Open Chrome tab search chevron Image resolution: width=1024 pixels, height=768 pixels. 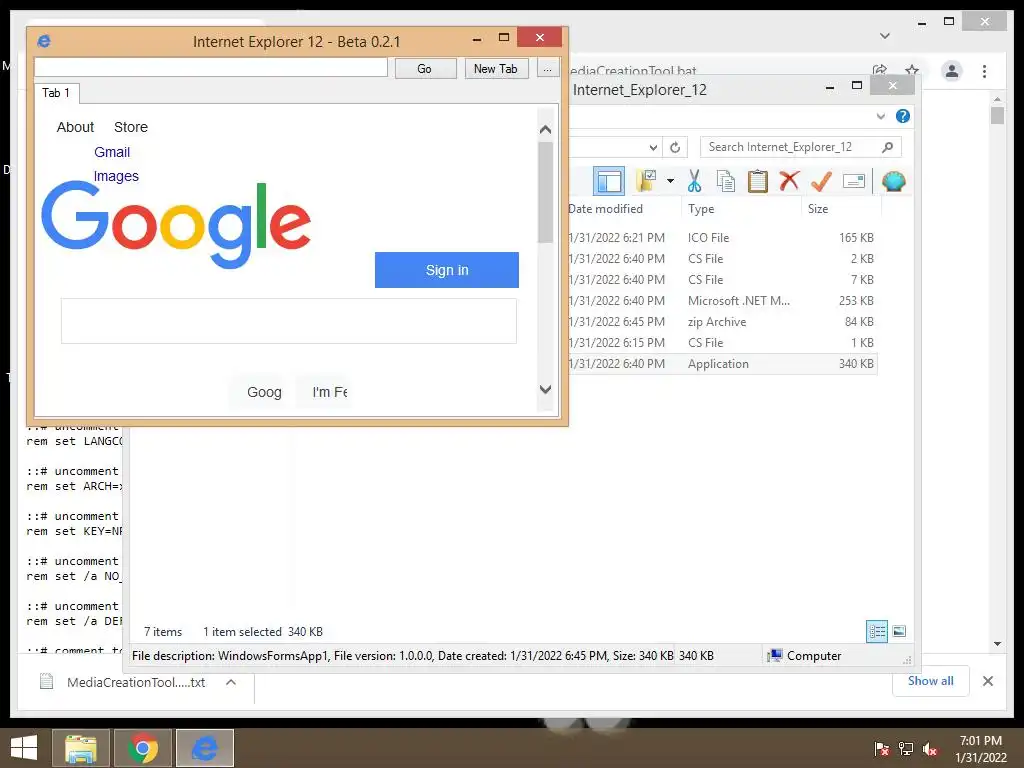tap(885, 36)
